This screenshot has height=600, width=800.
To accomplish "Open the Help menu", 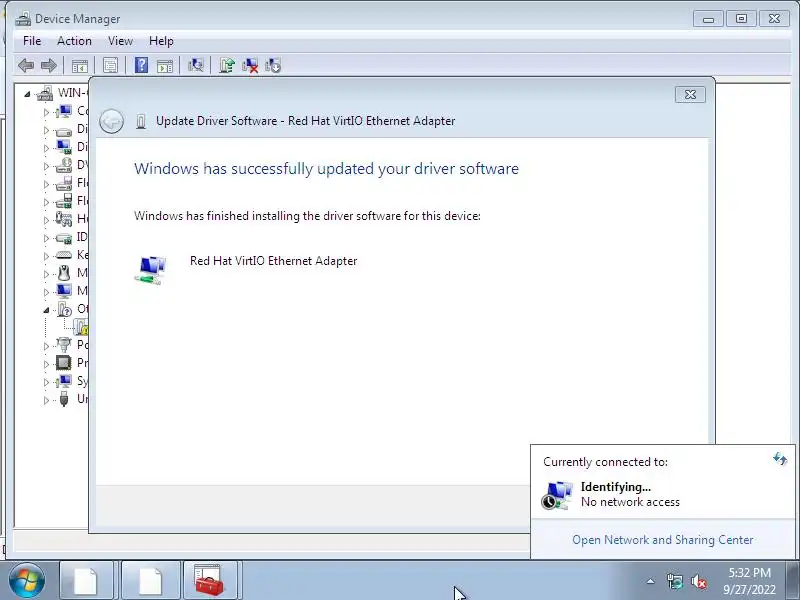I will pyautogui.click(x=161, y=41).
